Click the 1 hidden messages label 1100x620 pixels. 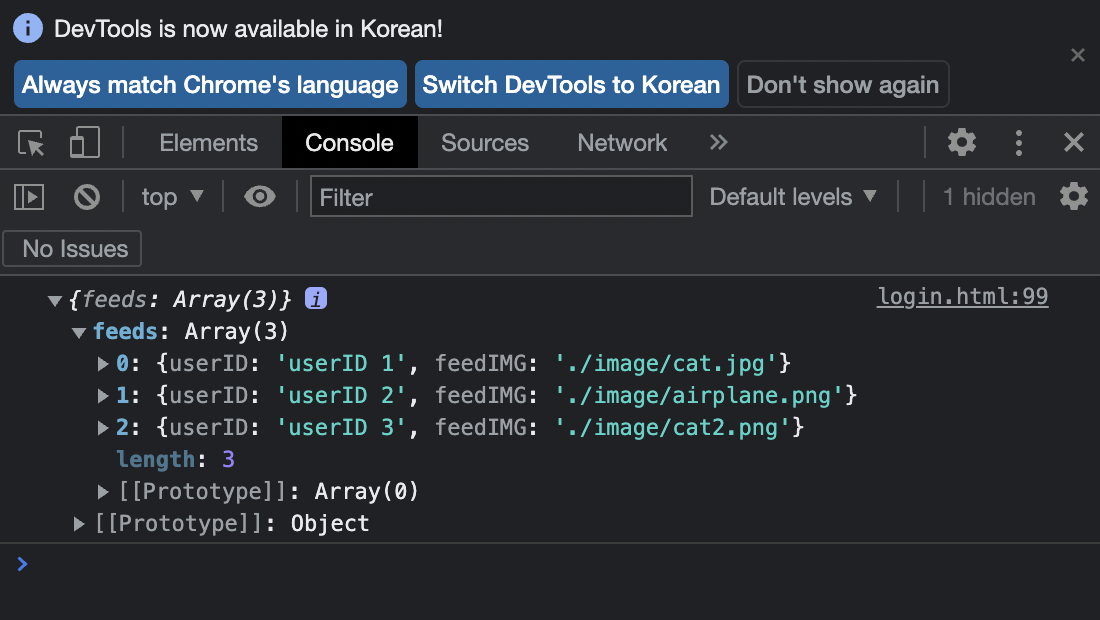988,197
